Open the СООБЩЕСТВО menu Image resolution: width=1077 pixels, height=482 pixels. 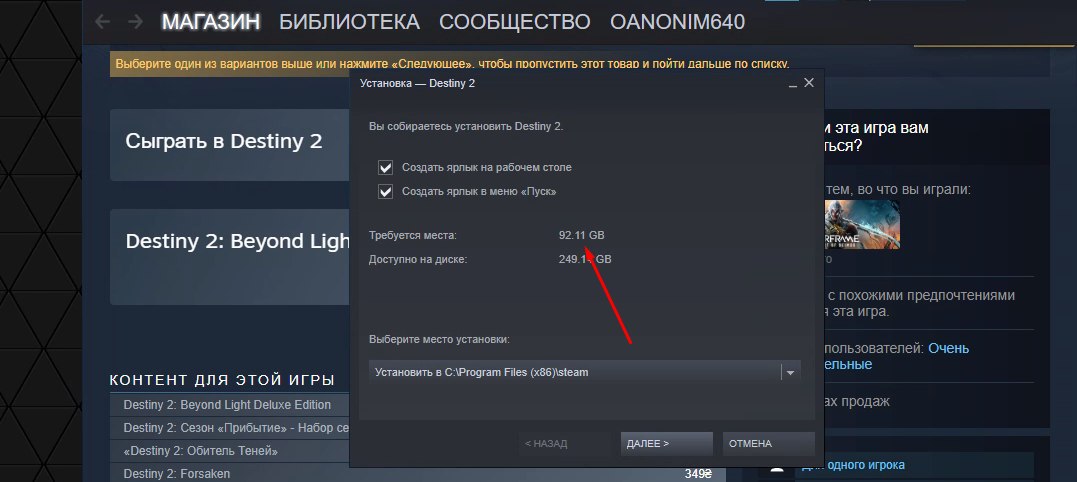pyautogui.click(x=514, y=22)
